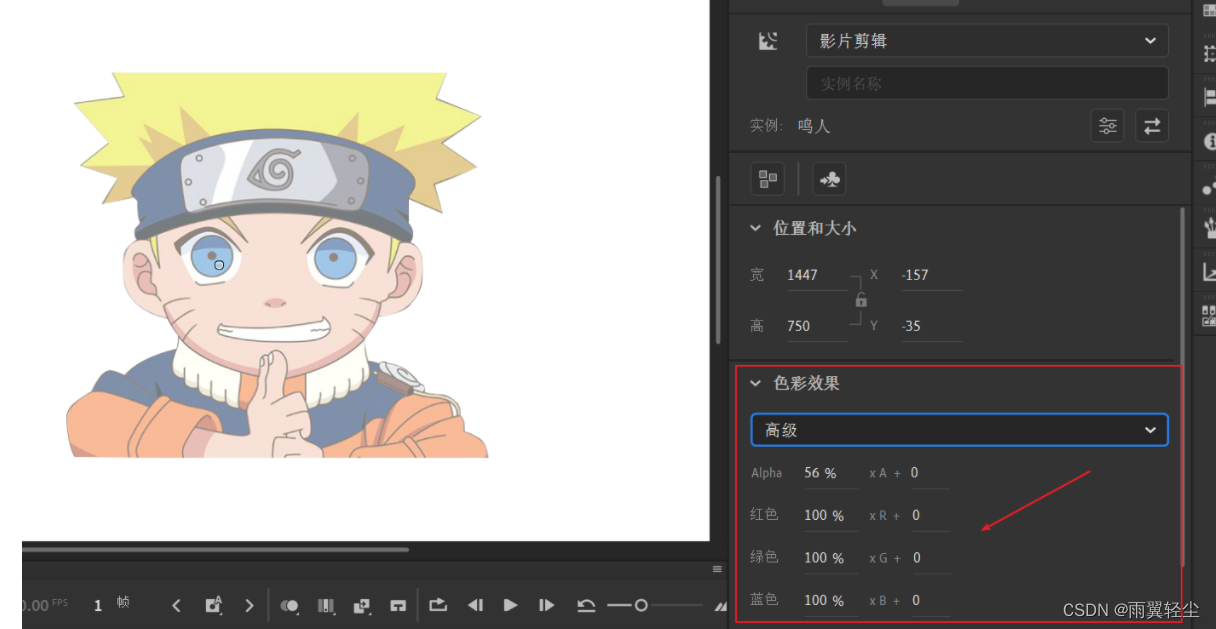Image resolution: width=1216 pixels, height=629 pixels.
Task: Click the stage horizontal scrollbar
Action: click(216, 549)
